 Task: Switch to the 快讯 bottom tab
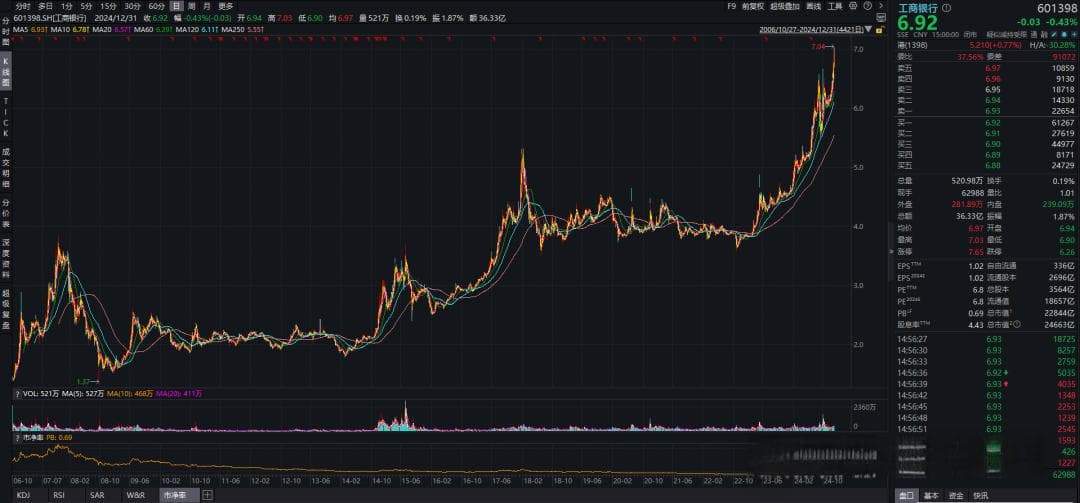(980, 495)
